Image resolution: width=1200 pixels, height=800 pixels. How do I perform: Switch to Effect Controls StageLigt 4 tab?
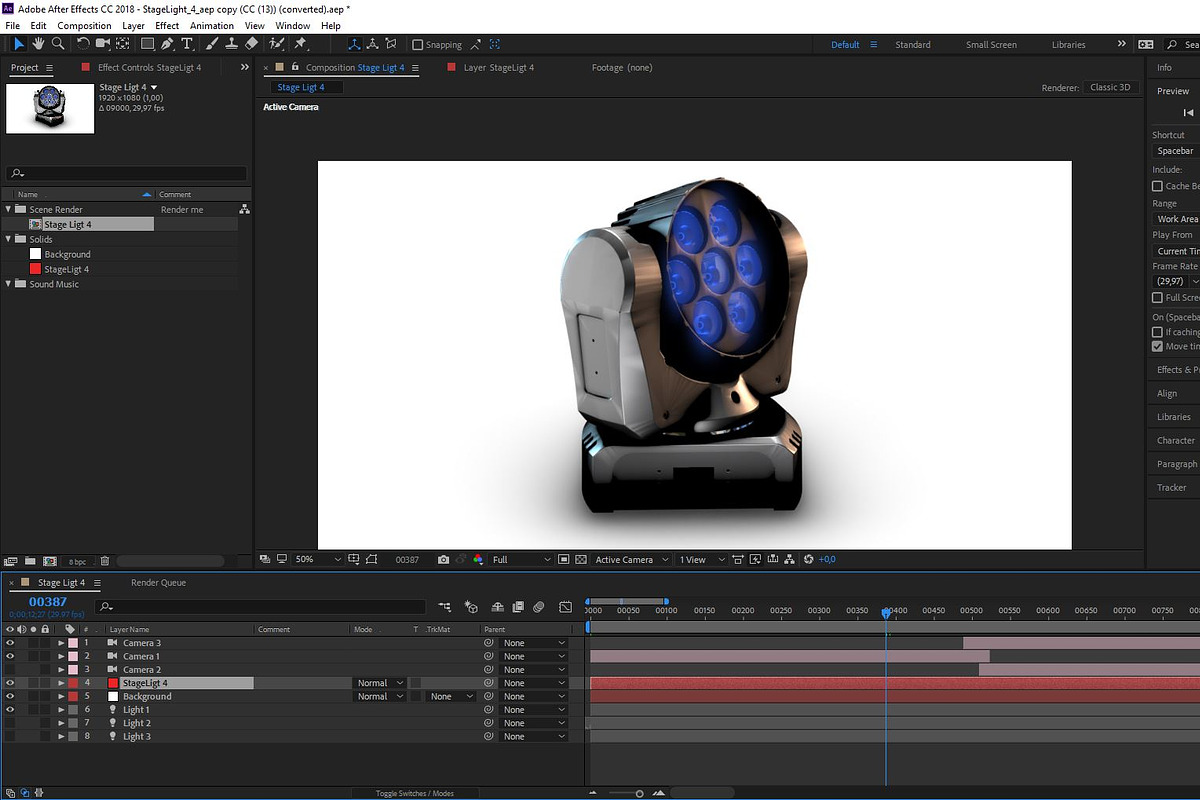pos(149,67)
